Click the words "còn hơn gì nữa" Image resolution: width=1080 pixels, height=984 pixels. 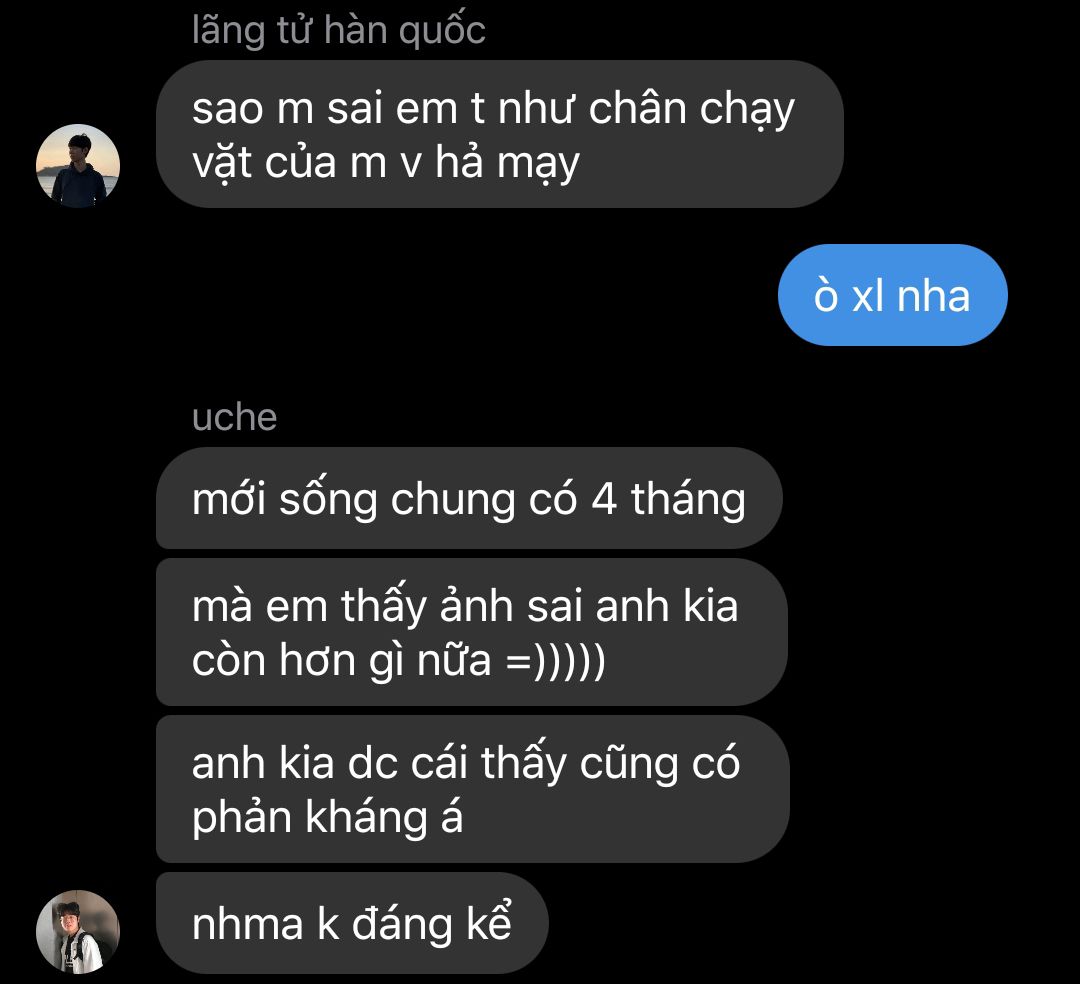tap(342, 660)
